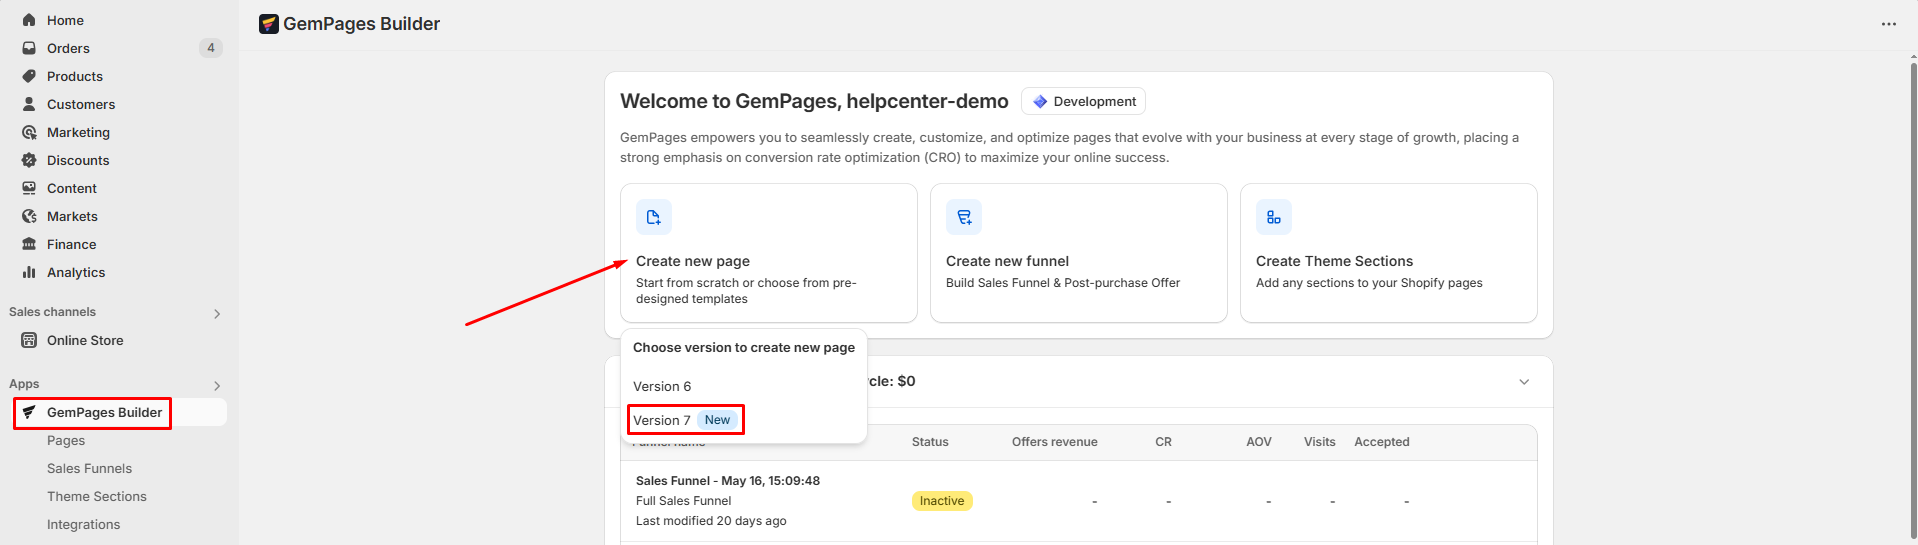Click the Status column header

coord(930,442)
